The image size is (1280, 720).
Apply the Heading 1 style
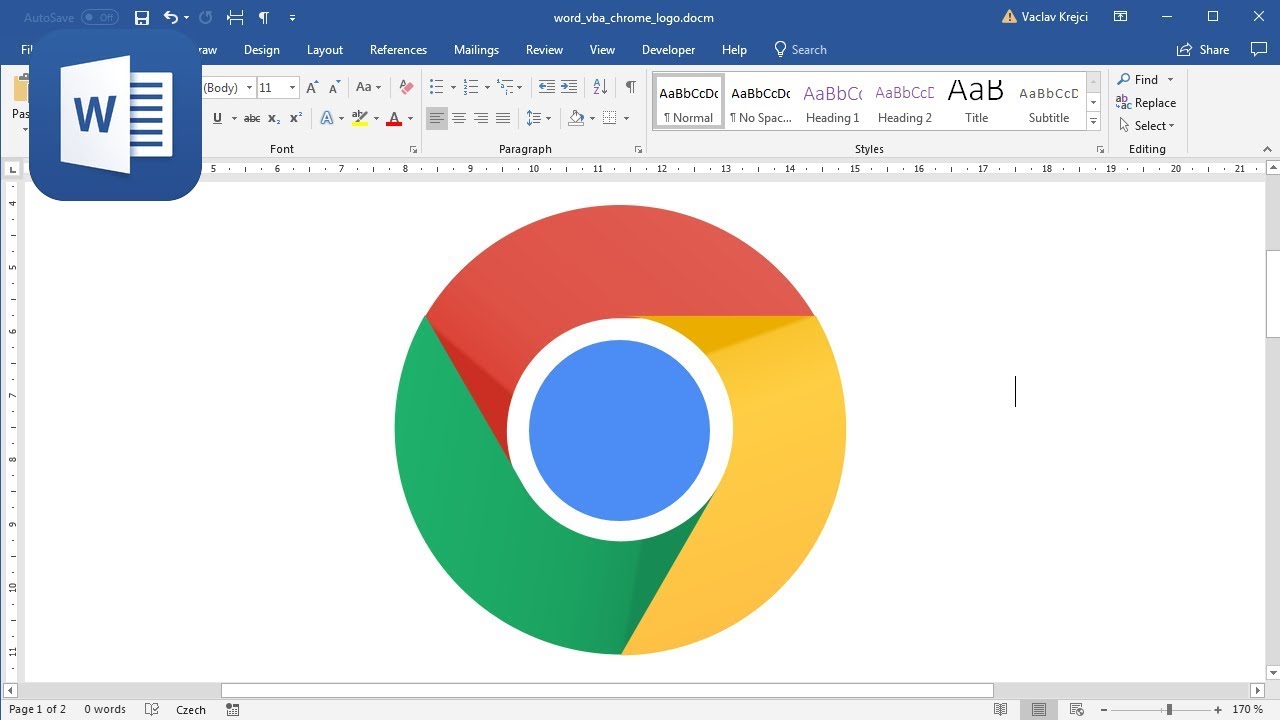coord(833,102)
